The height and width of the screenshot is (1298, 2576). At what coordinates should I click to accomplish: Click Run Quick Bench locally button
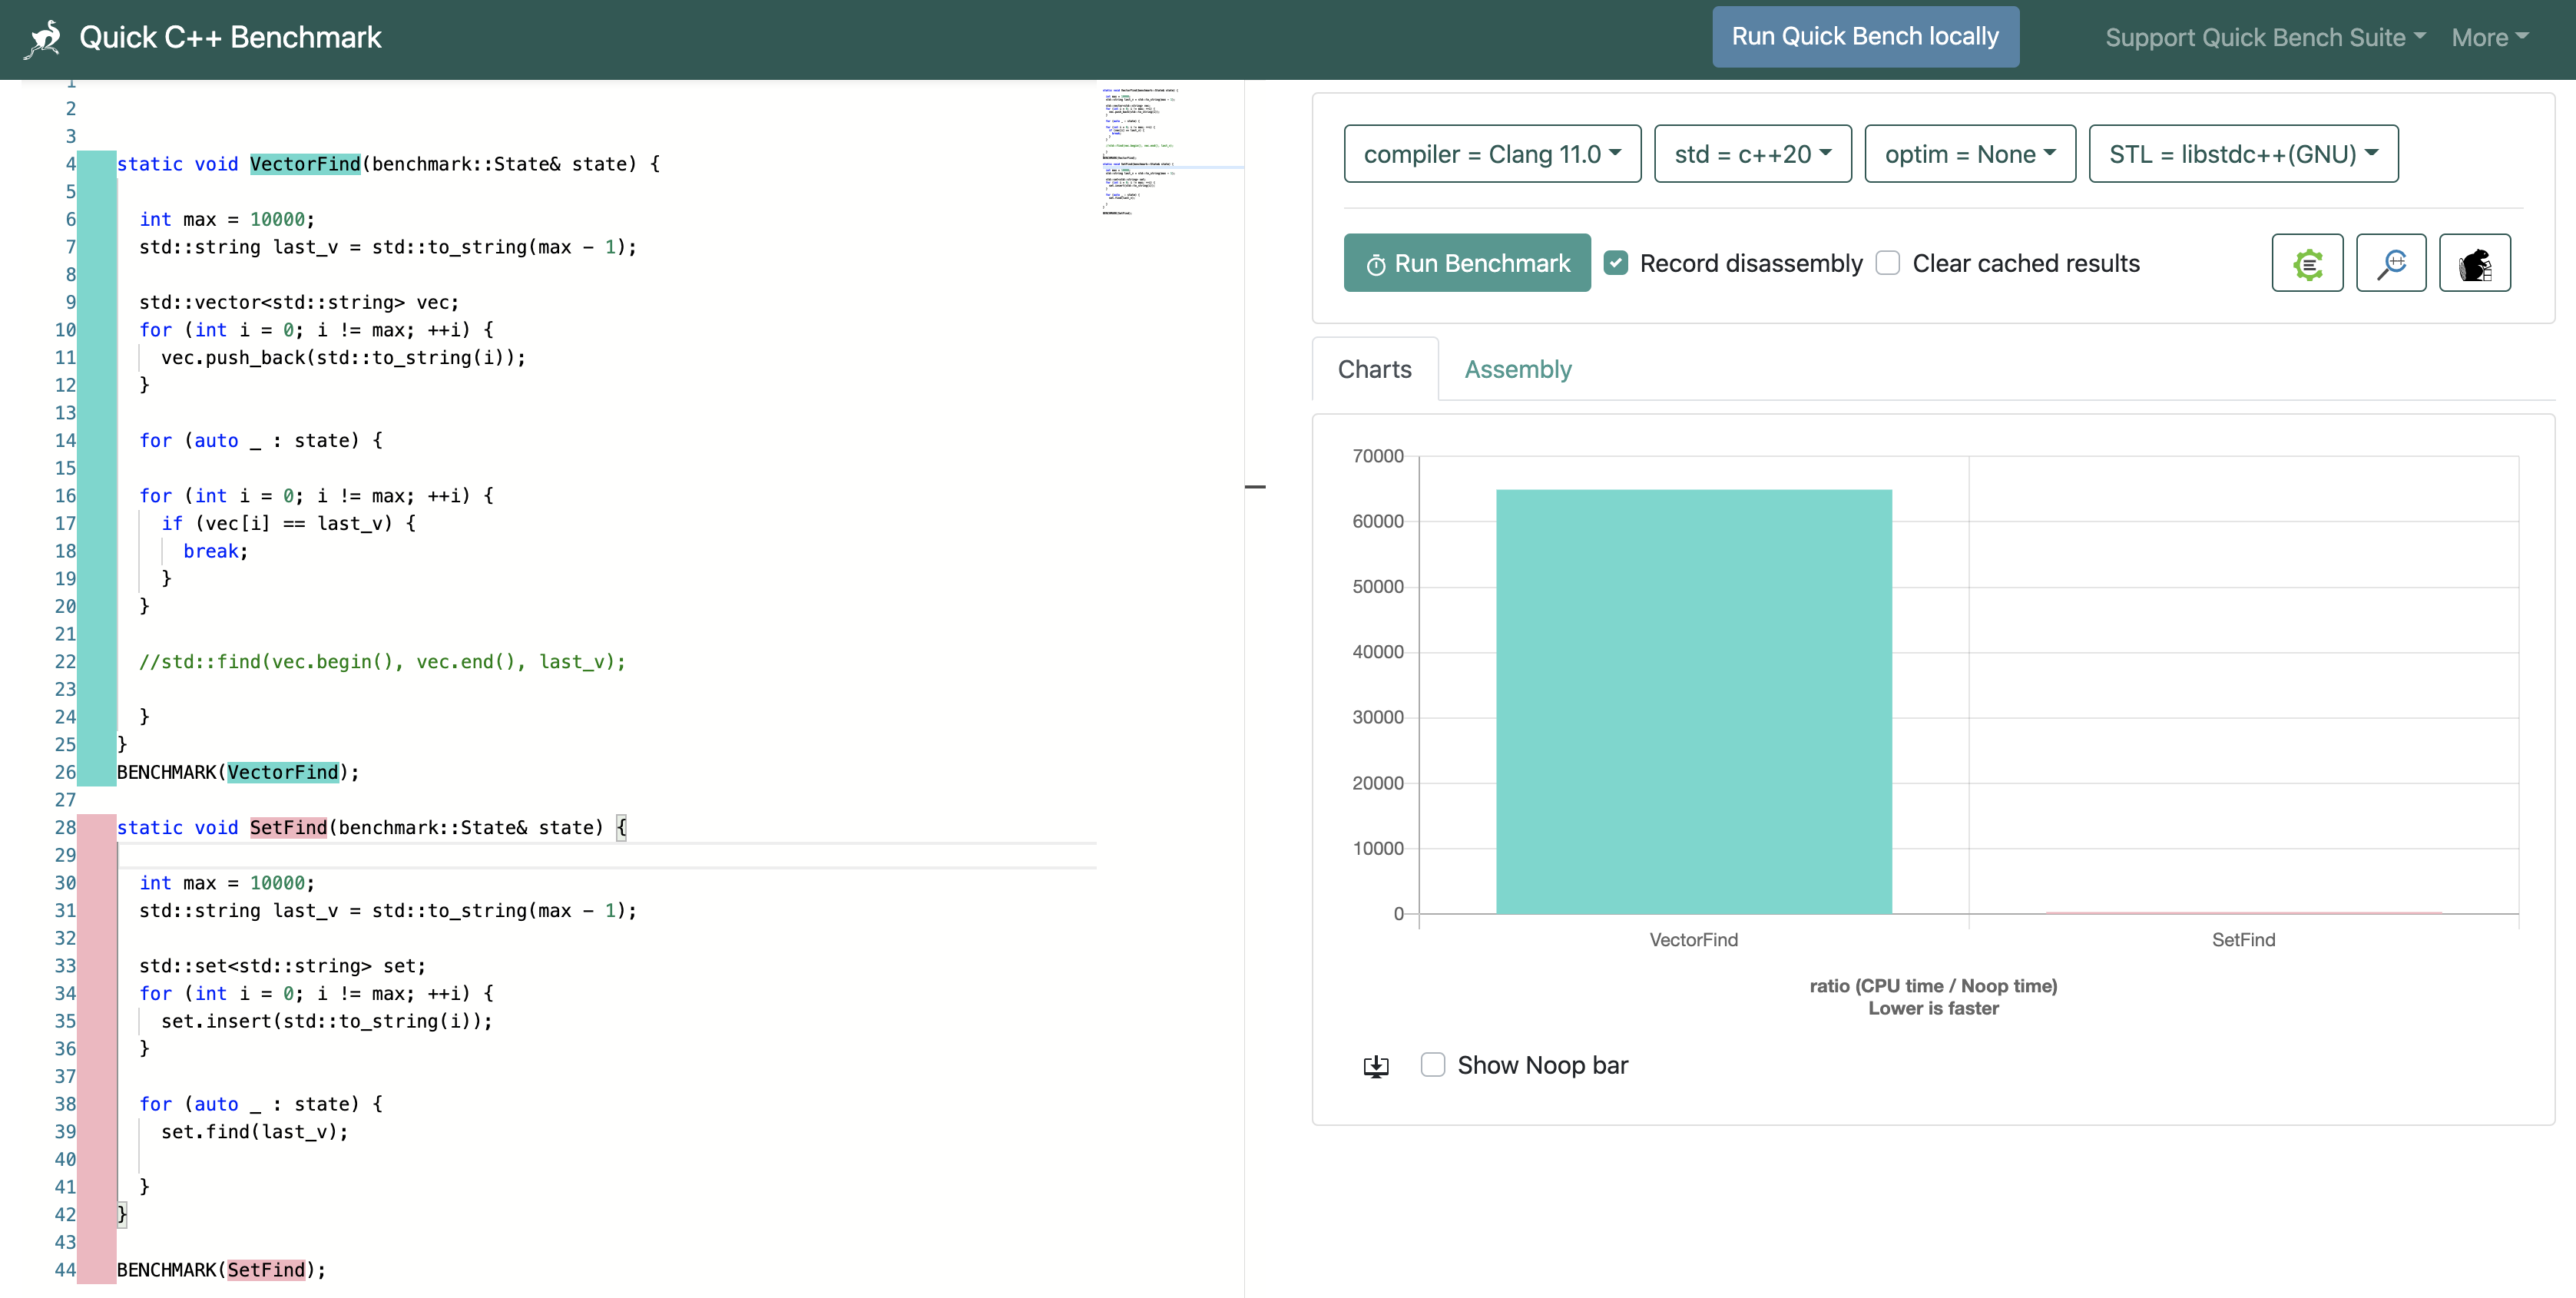1865,37
